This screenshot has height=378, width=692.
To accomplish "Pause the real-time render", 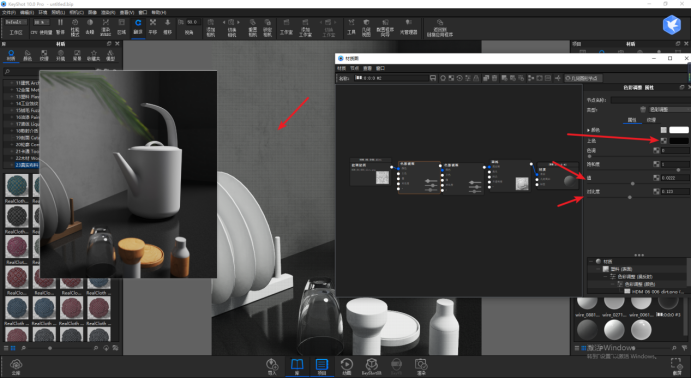I will [60, 26].
